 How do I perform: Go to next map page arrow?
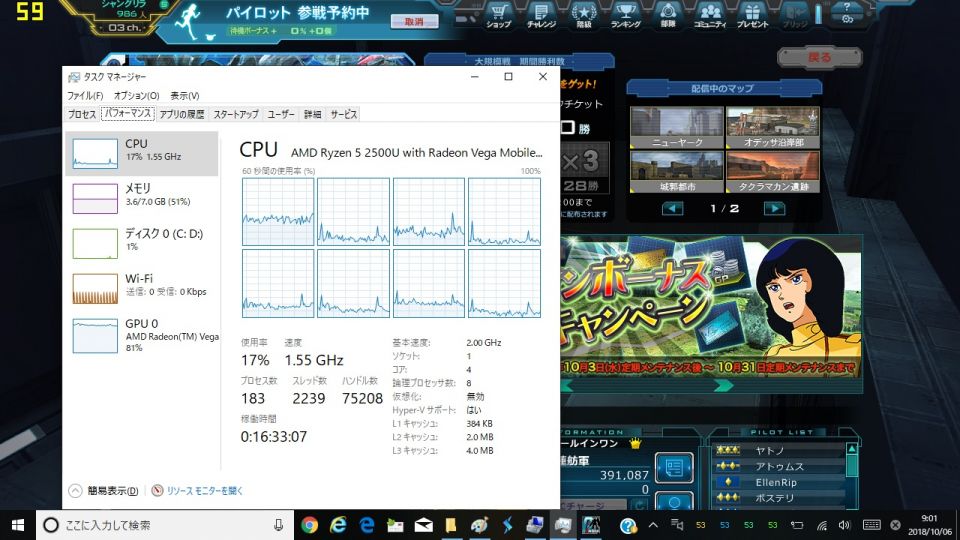(x=773, y=208)
